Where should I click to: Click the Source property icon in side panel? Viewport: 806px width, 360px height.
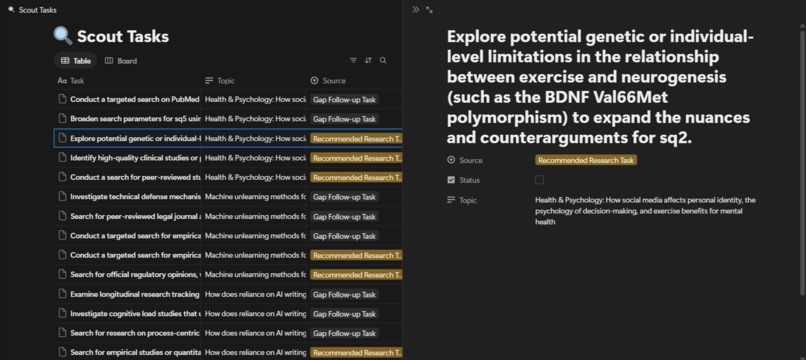pos(451,160)
